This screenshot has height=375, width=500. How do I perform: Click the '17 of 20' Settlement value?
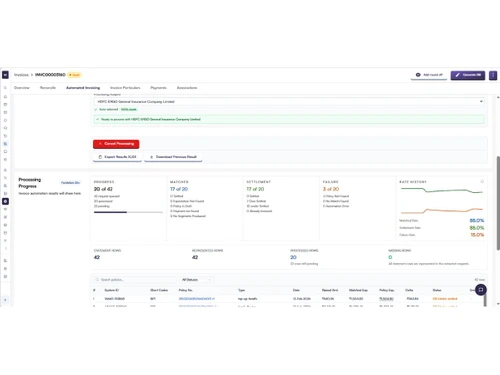[x=255, y=189]
